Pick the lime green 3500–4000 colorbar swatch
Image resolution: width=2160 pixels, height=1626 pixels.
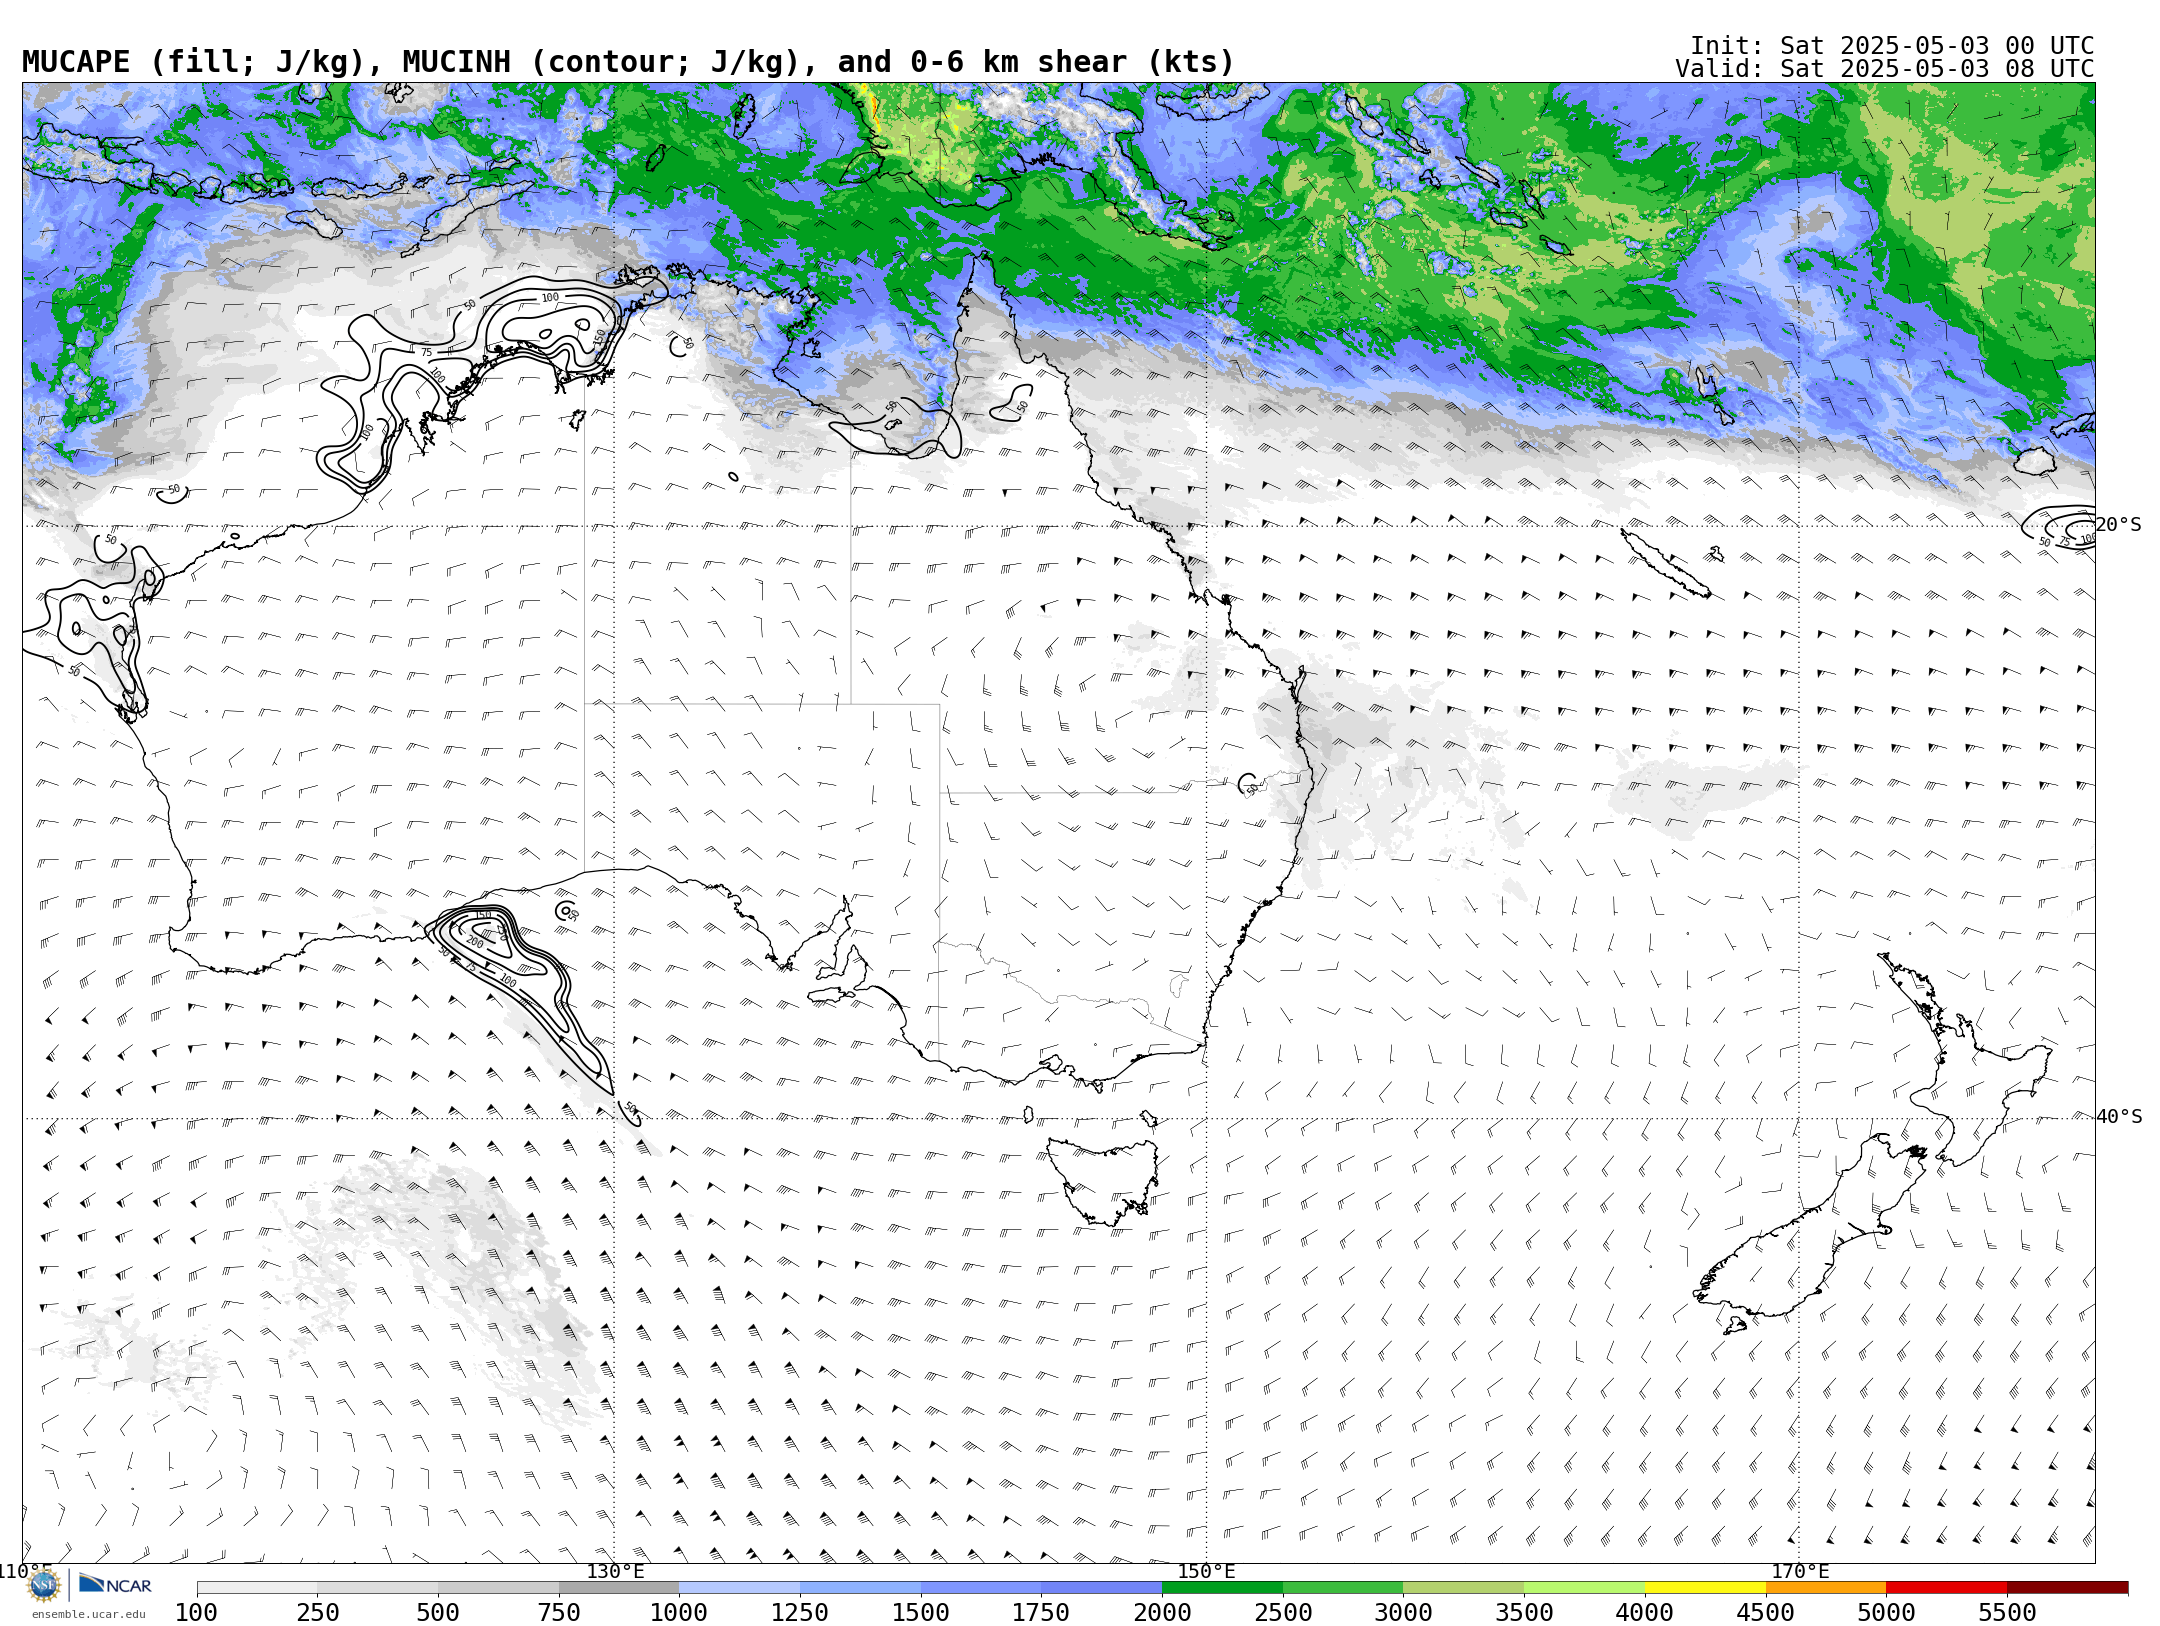click(1584, 1588)
